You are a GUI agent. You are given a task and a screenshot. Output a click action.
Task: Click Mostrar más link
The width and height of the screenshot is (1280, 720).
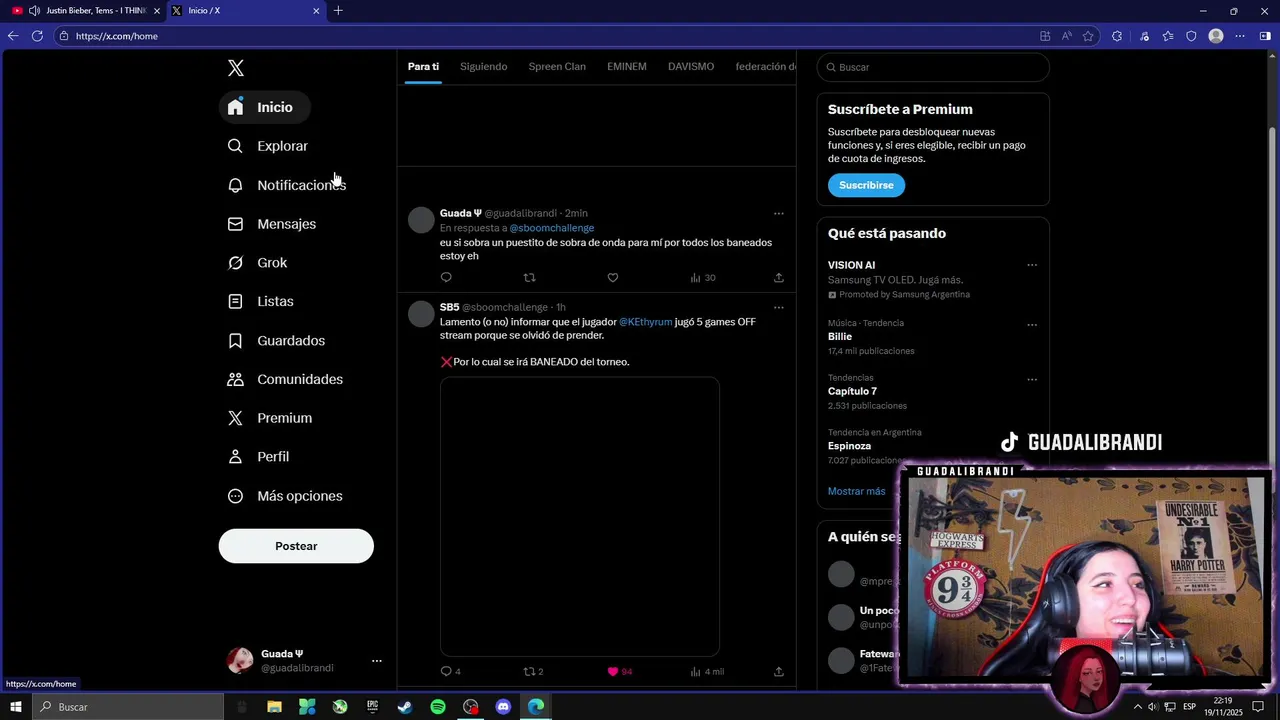[857, 491]
